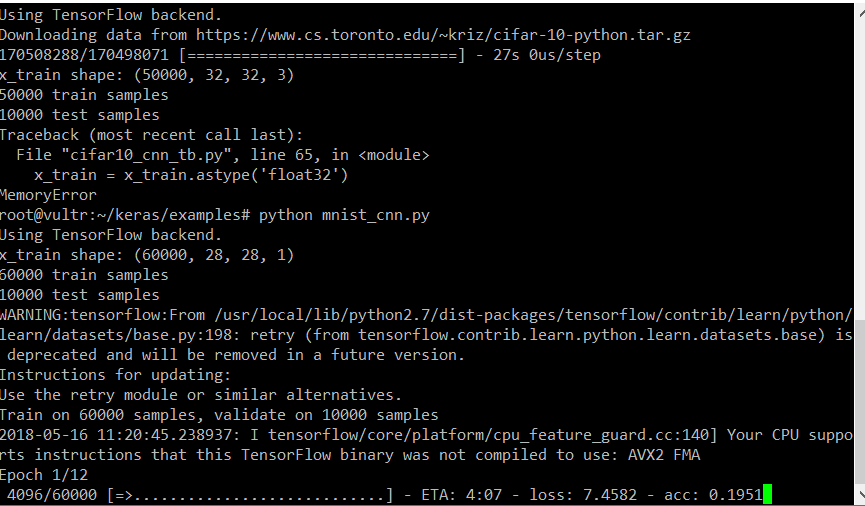Click the "Instructions for updating:" line
The height and width of the screenshot is (506, 865).
(115, 374)
